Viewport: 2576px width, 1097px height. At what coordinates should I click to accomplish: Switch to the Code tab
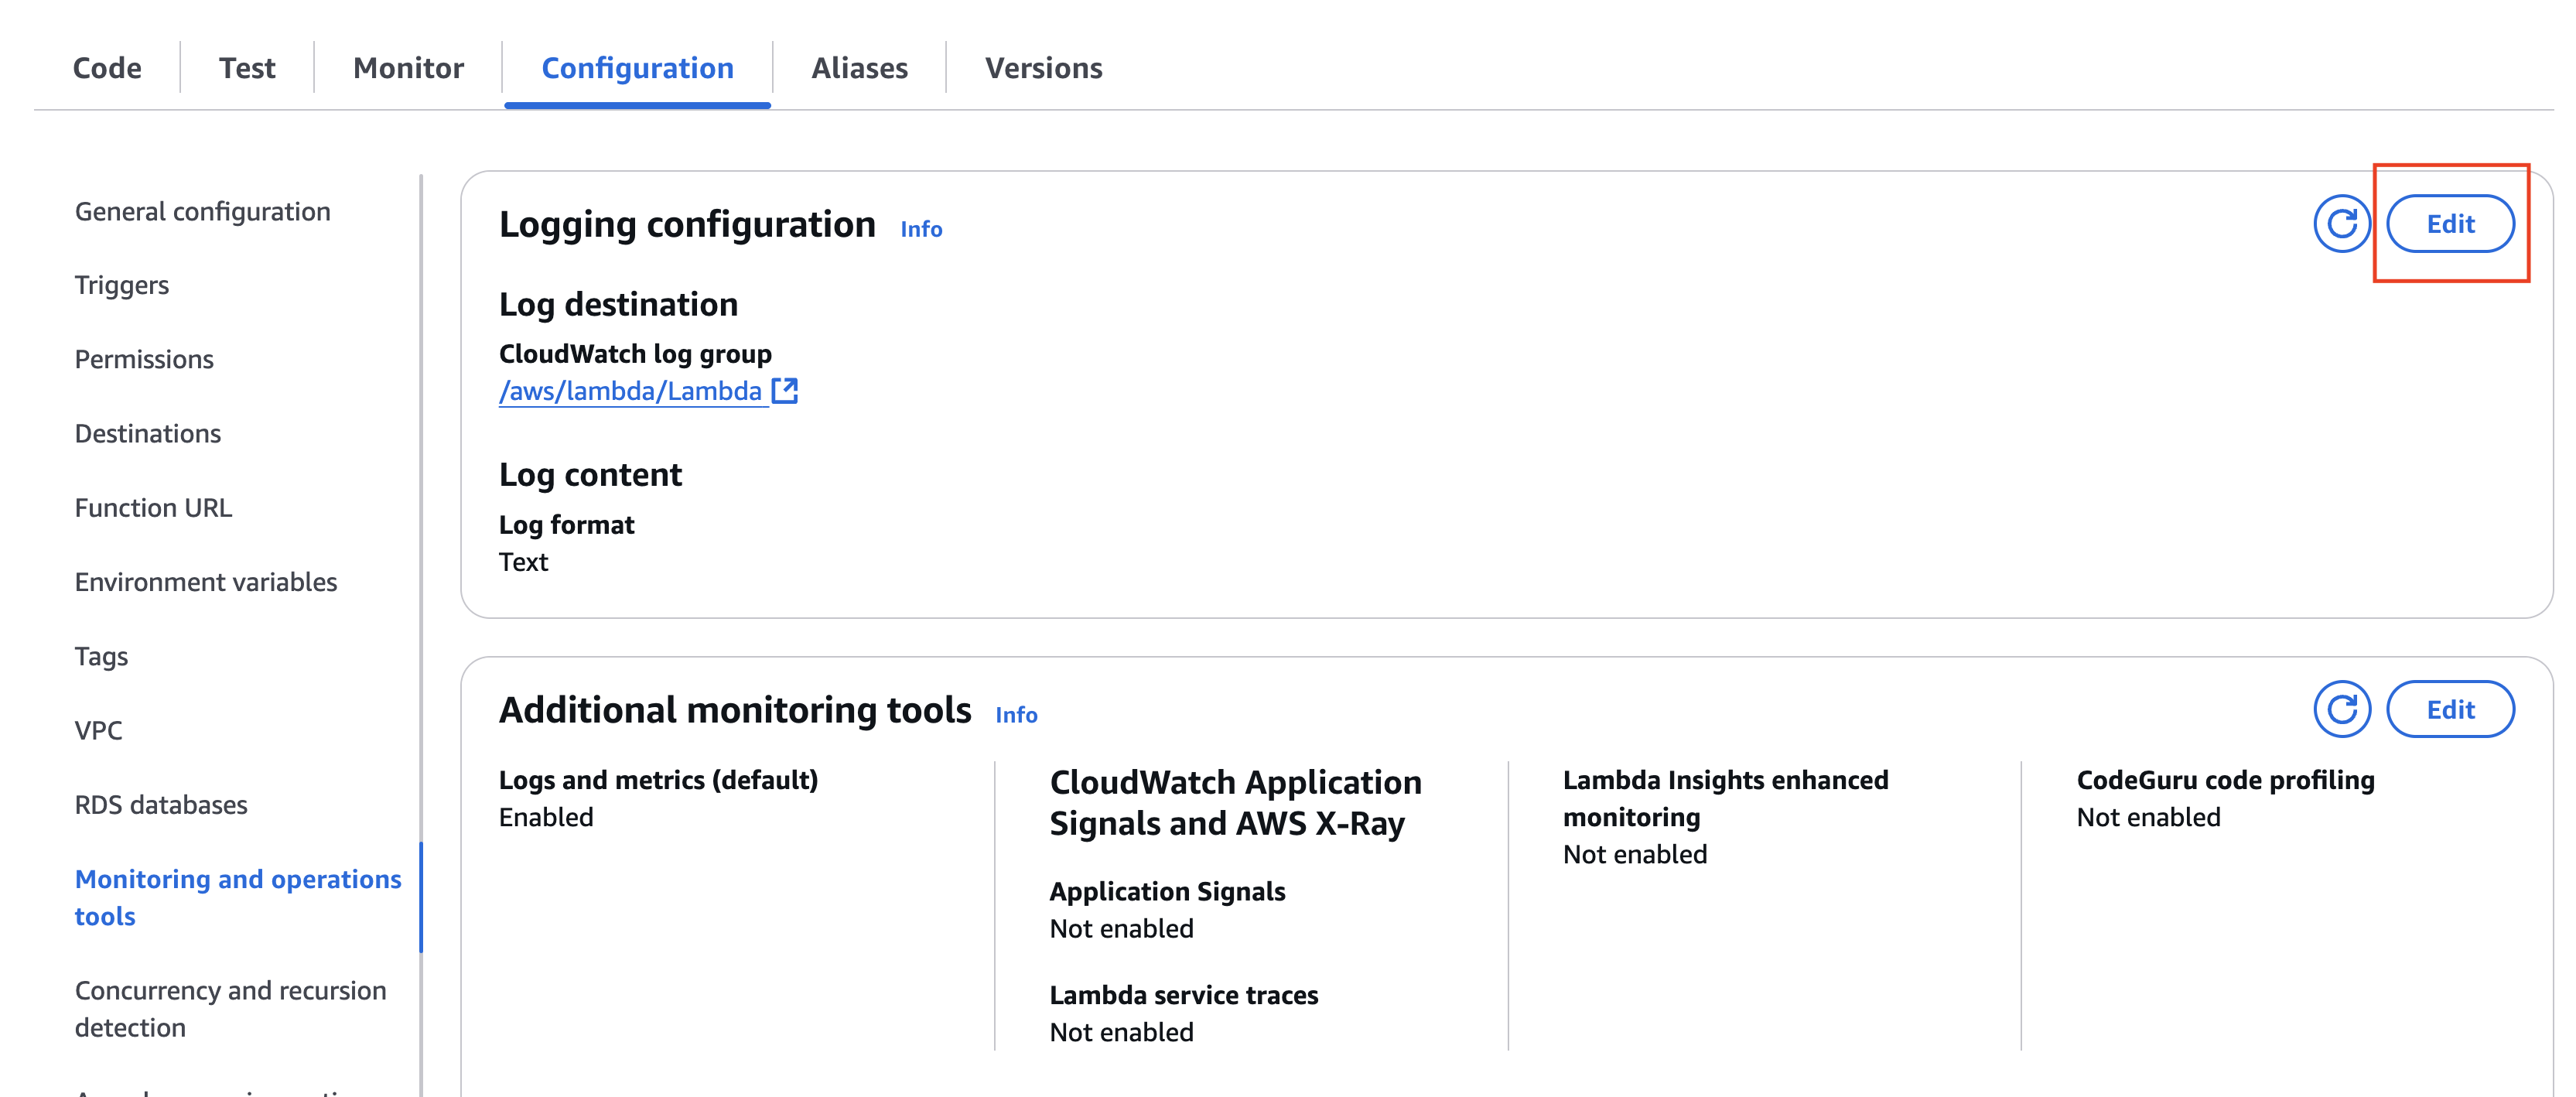pyautogui.click(x=107, y=68)
